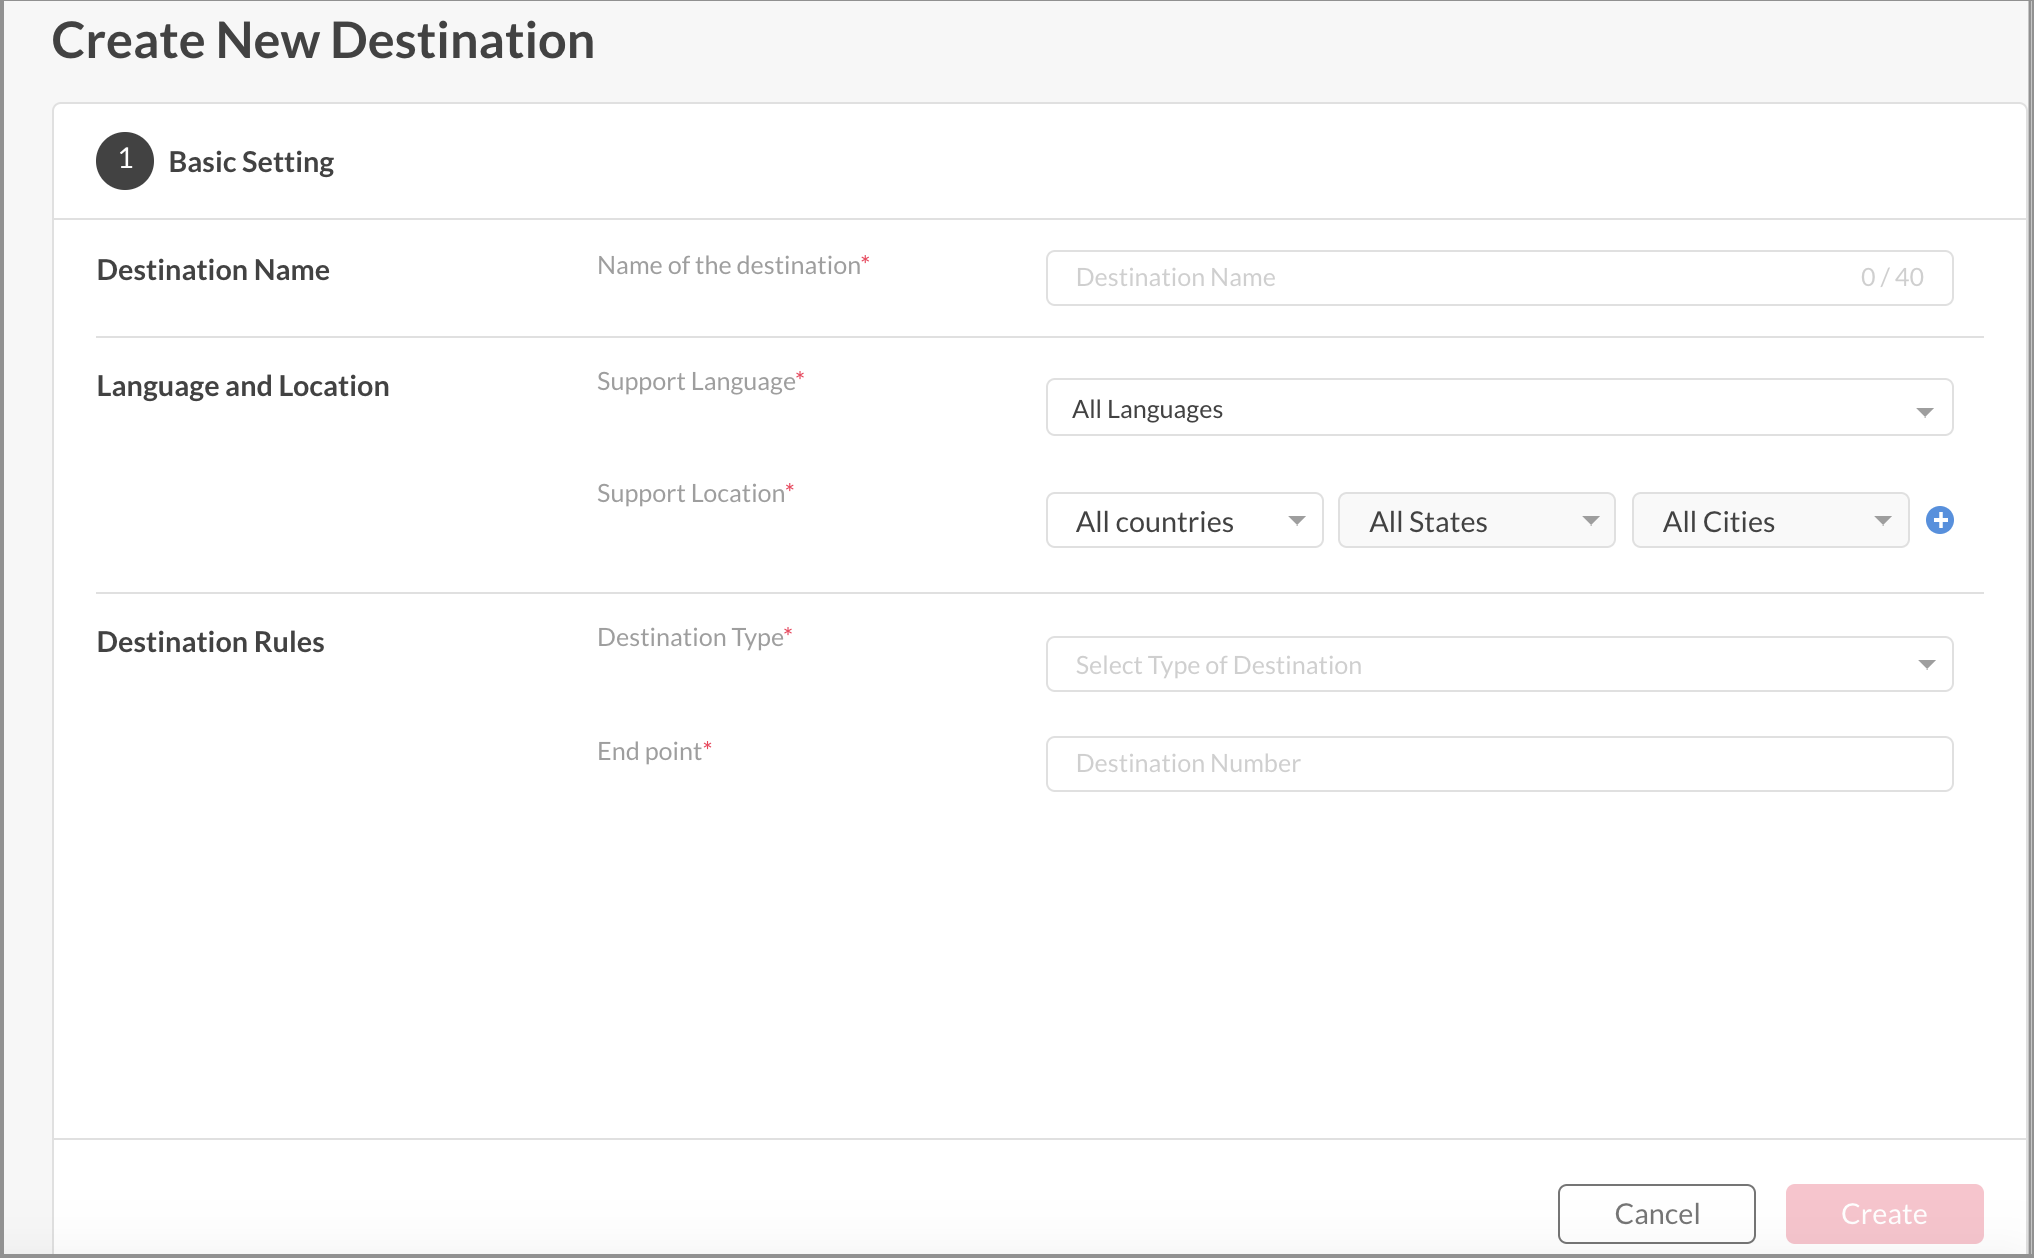Click the Basic Setting step heading
This screenshot has height=1258, width=2034.
point(251,162)
